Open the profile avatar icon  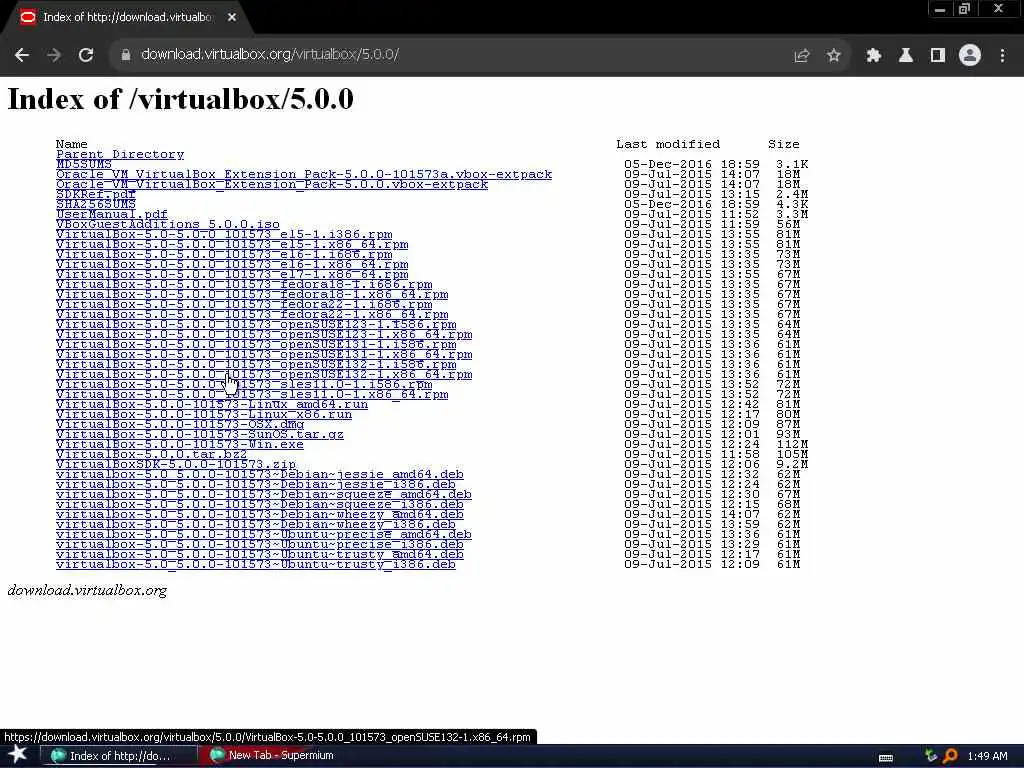[x=970, y=56]
